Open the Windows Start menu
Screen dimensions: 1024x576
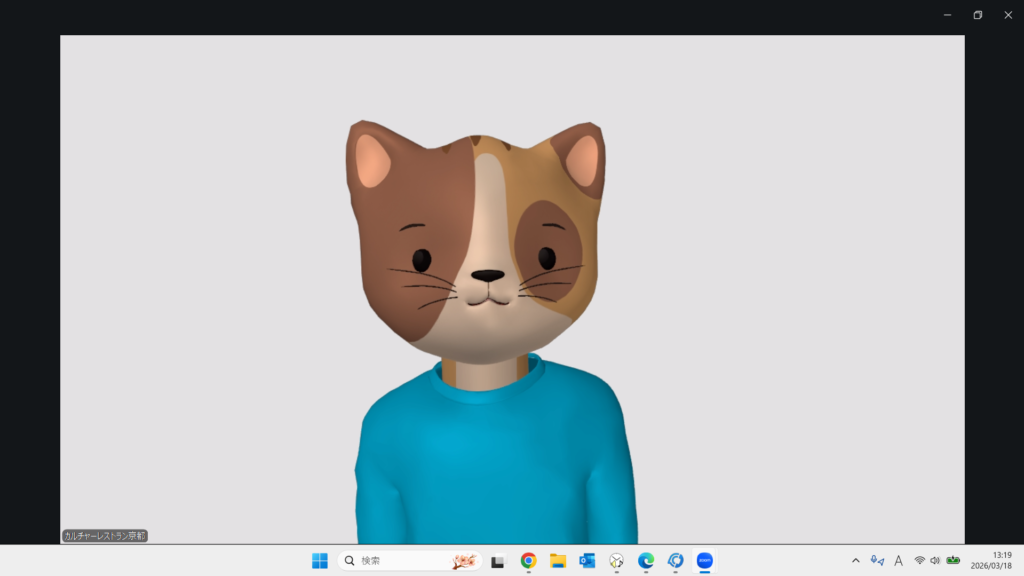click(320, 561)
